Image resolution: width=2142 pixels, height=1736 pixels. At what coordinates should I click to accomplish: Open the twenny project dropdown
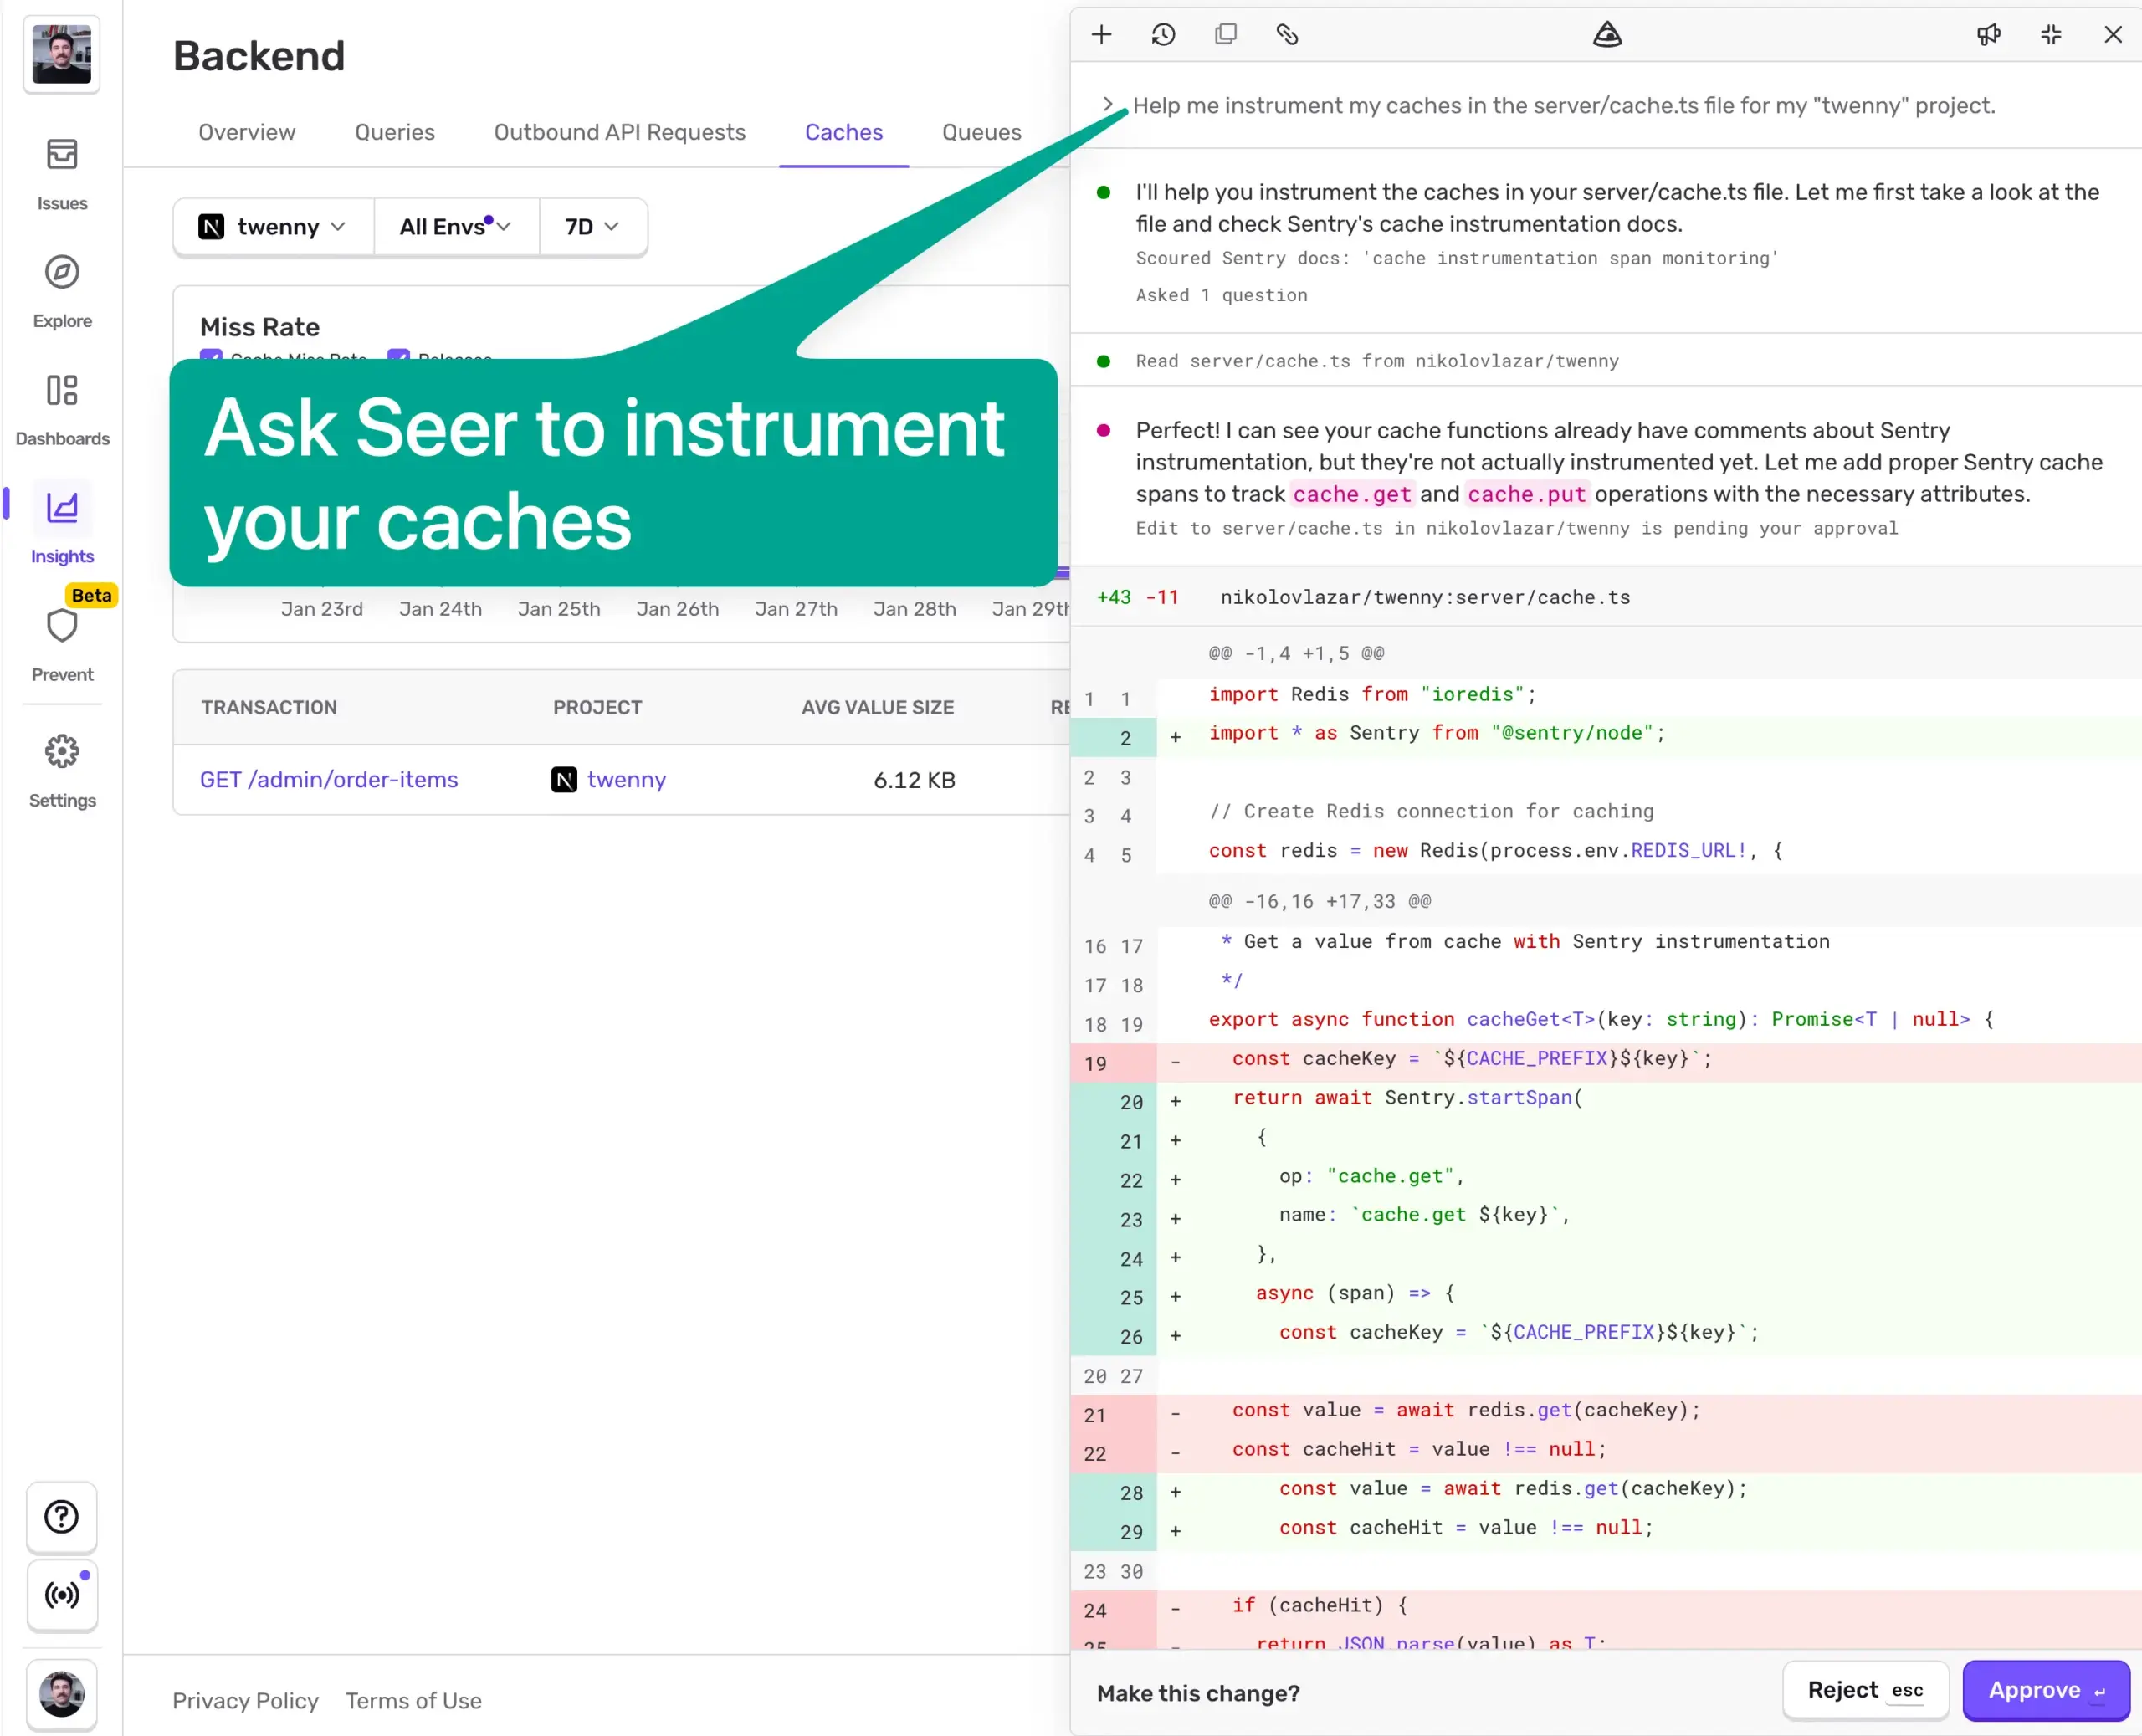click(x=273, y=227)
